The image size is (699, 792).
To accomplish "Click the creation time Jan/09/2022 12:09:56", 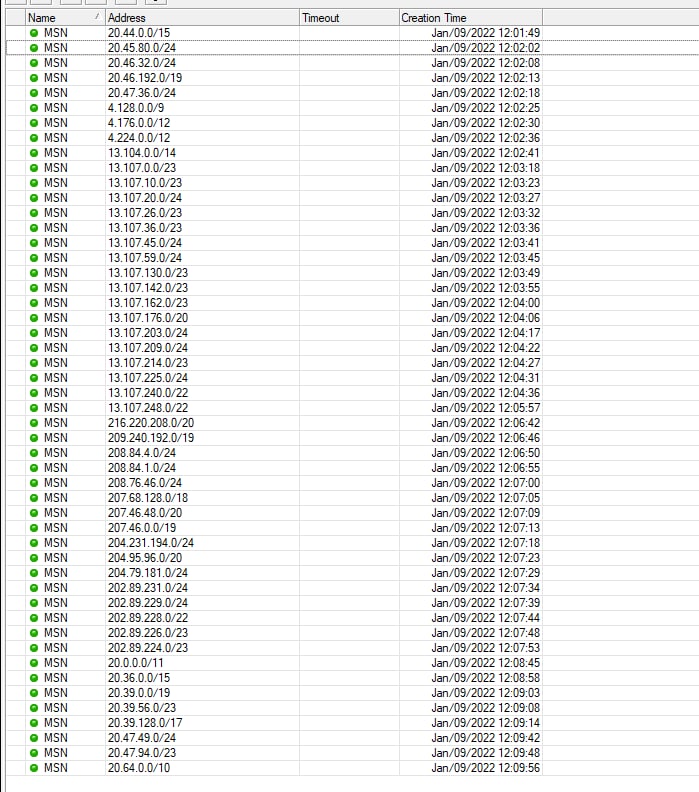I will [x=486, y=768].
